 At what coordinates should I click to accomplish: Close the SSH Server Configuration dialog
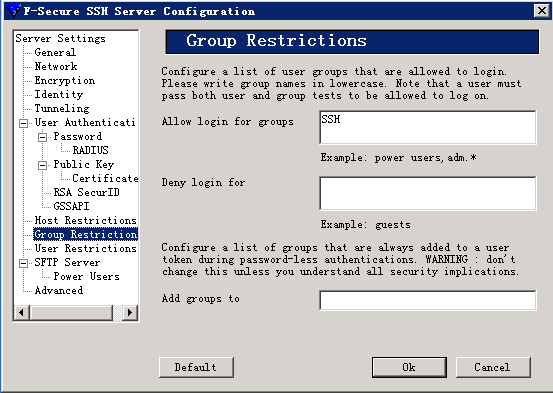click(541, 11)
